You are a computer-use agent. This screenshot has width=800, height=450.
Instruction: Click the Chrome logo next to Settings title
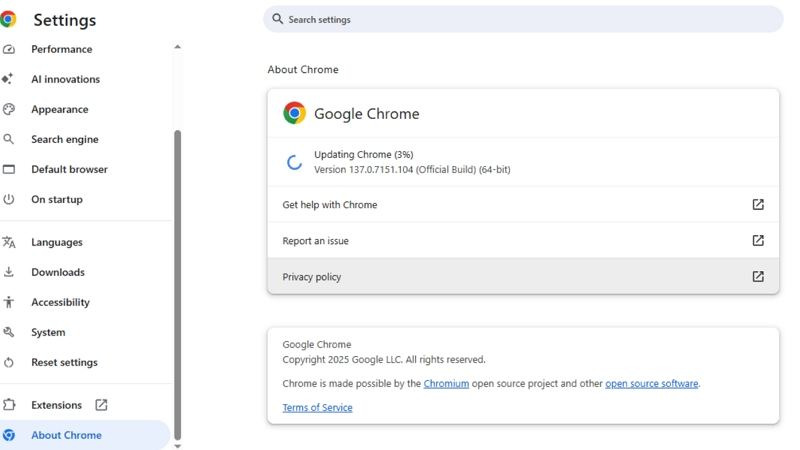(8, 19)
